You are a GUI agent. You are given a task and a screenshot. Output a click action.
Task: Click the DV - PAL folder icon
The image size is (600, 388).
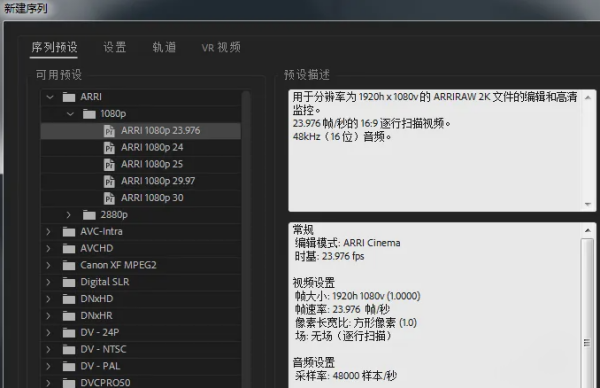tap(69, 367)
